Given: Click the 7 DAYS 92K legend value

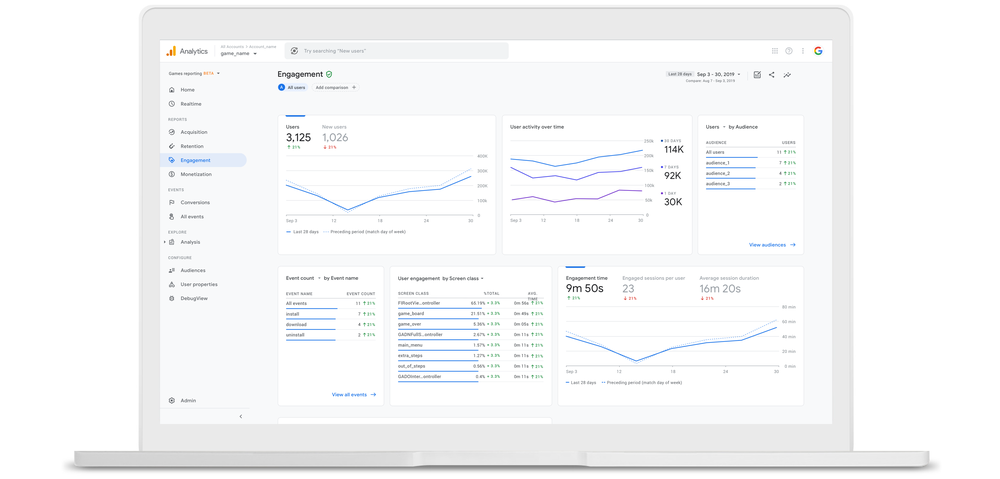Looking at the screenshot, I should click(673, 173).
